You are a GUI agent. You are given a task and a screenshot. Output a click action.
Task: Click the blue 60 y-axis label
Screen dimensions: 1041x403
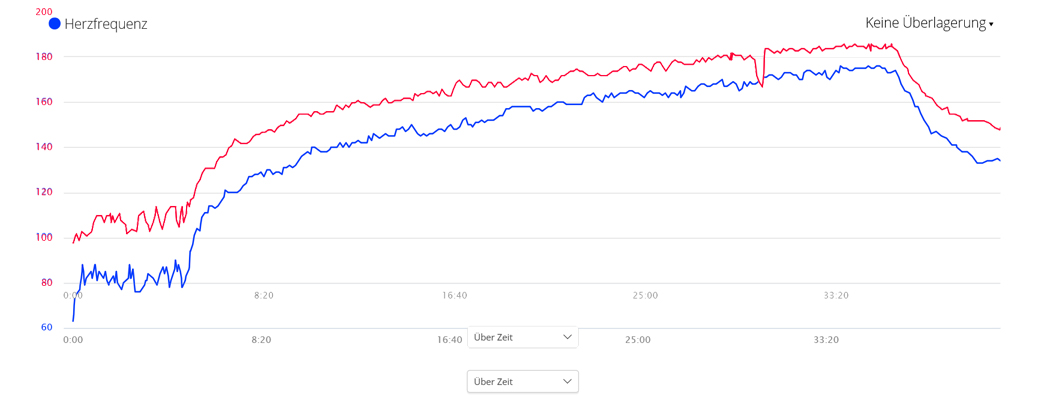pos(46,327)
